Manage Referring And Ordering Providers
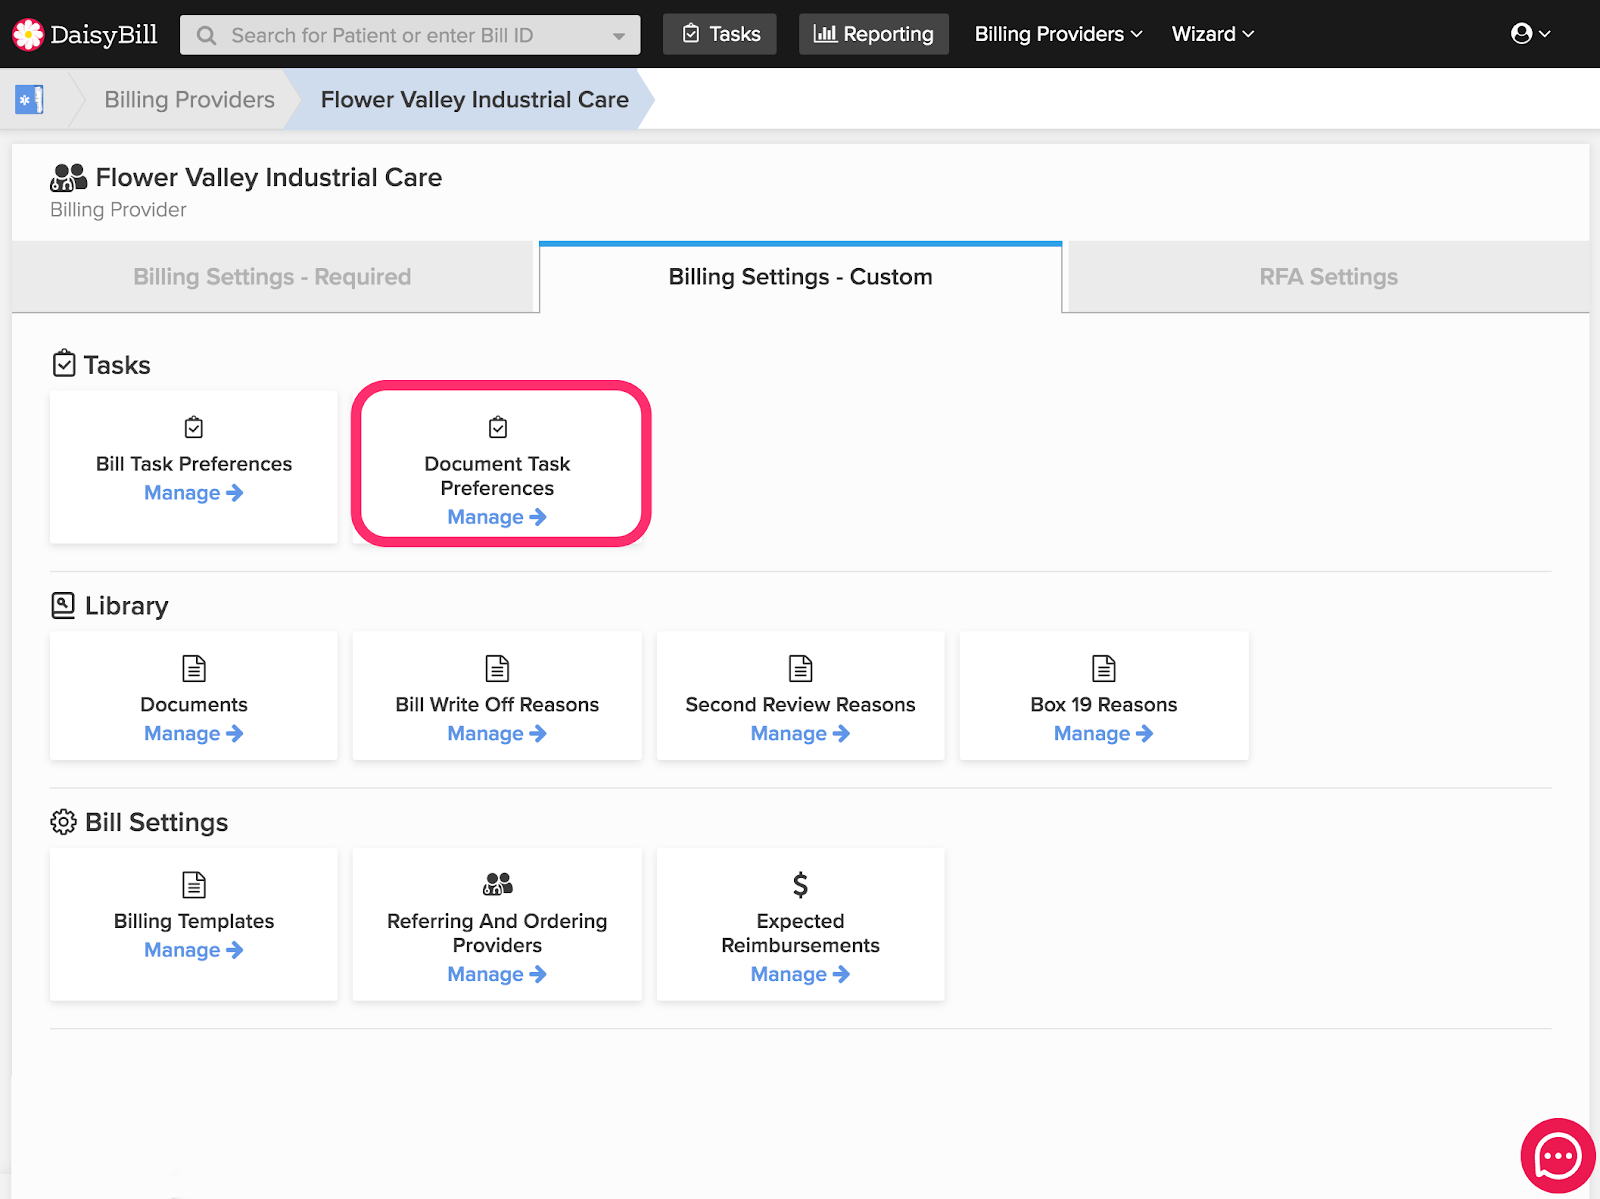Image resolution: width=1600 pixels, height=1199 pixels. tap(497, 974)
